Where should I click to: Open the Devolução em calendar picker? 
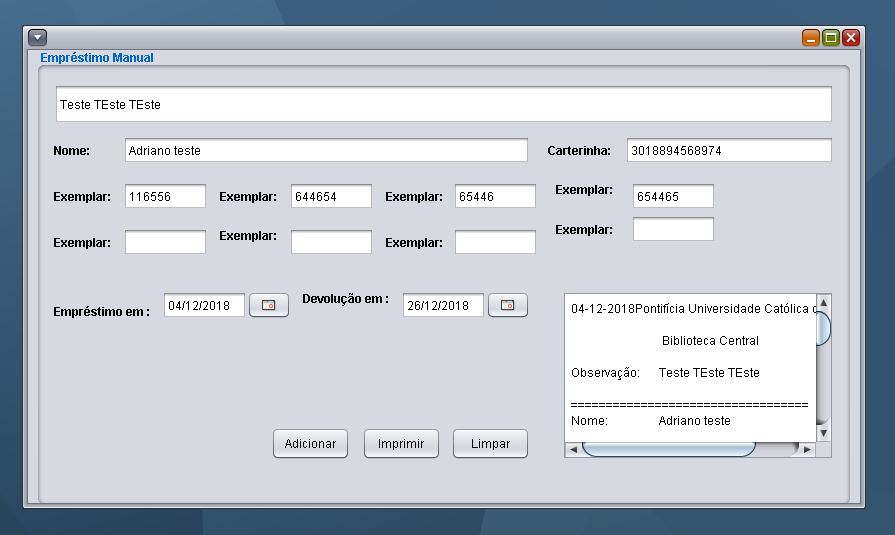pos(507,305)
